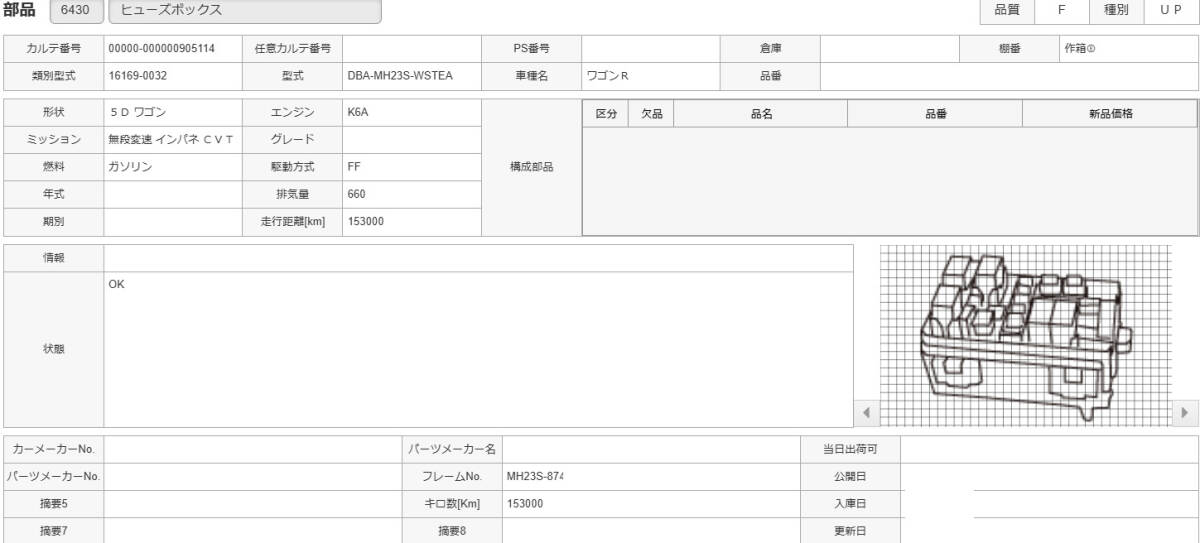The image size is (1200, 543).
Task: Click the empty 情報 field
Action: click(478, 258)
